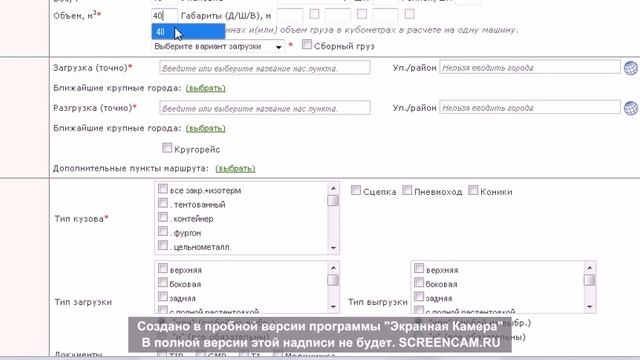
Task: Check 'тентованный' body type
Action: [163, 203]
